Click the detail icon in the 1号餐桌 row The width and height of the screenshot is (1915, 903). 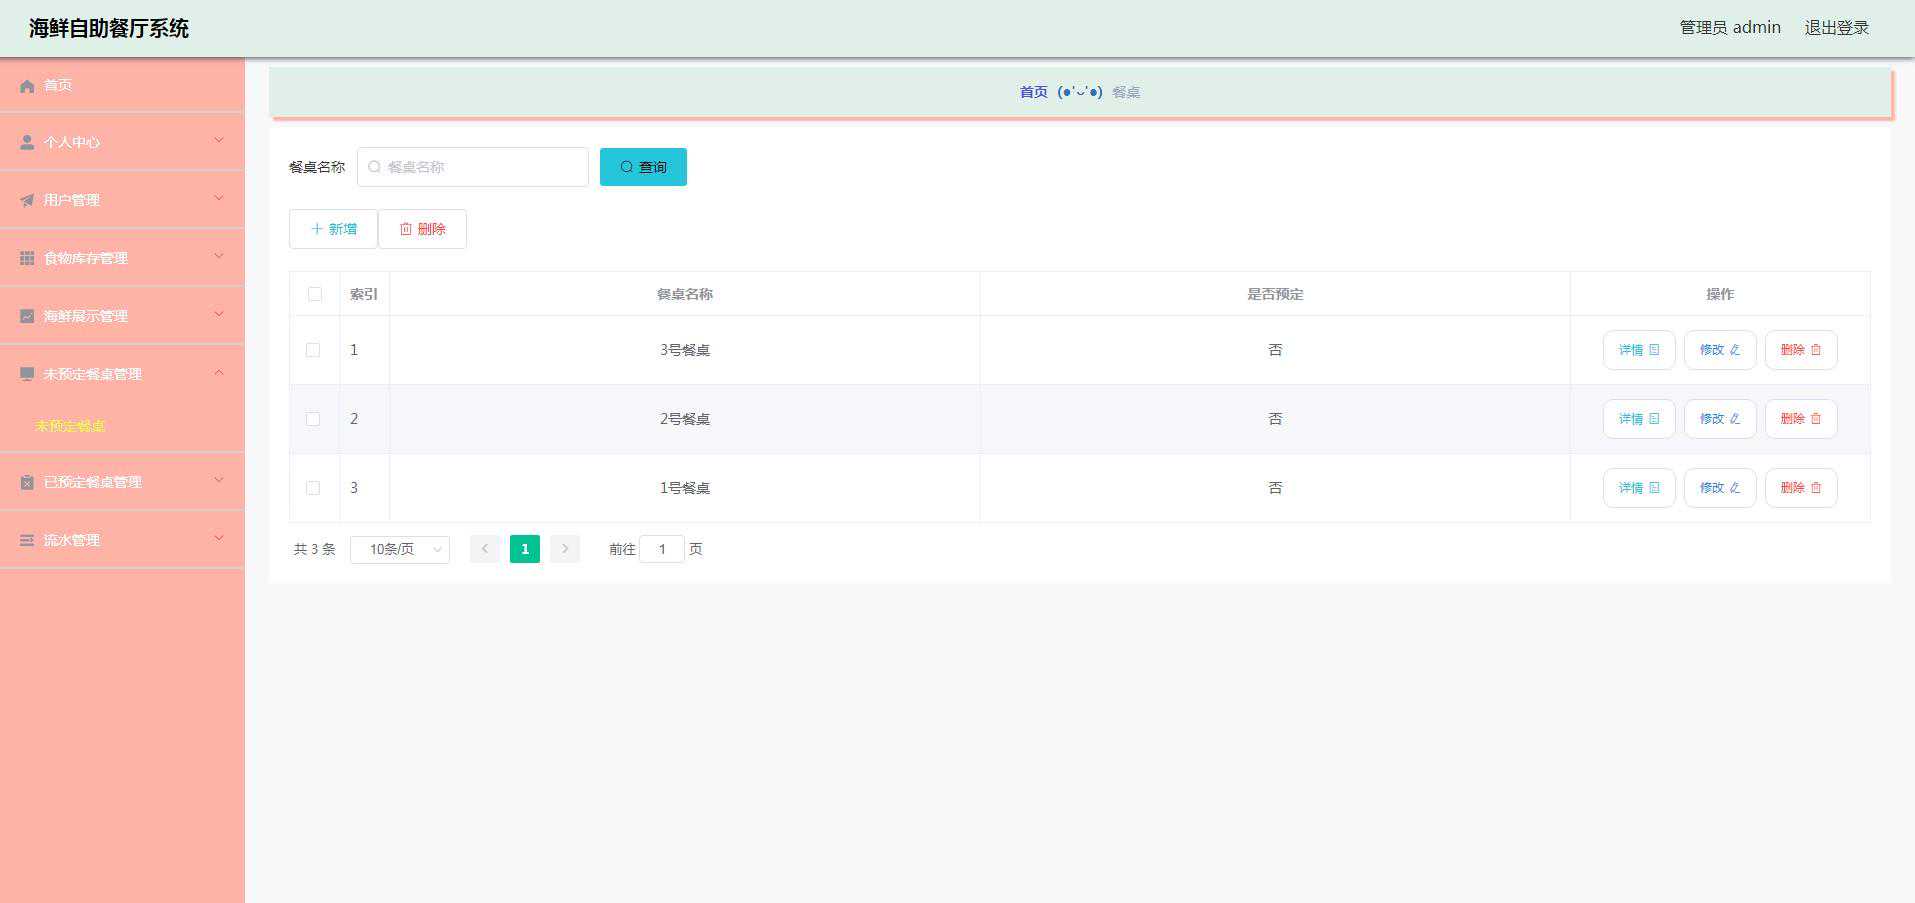tap(1654, 488)
